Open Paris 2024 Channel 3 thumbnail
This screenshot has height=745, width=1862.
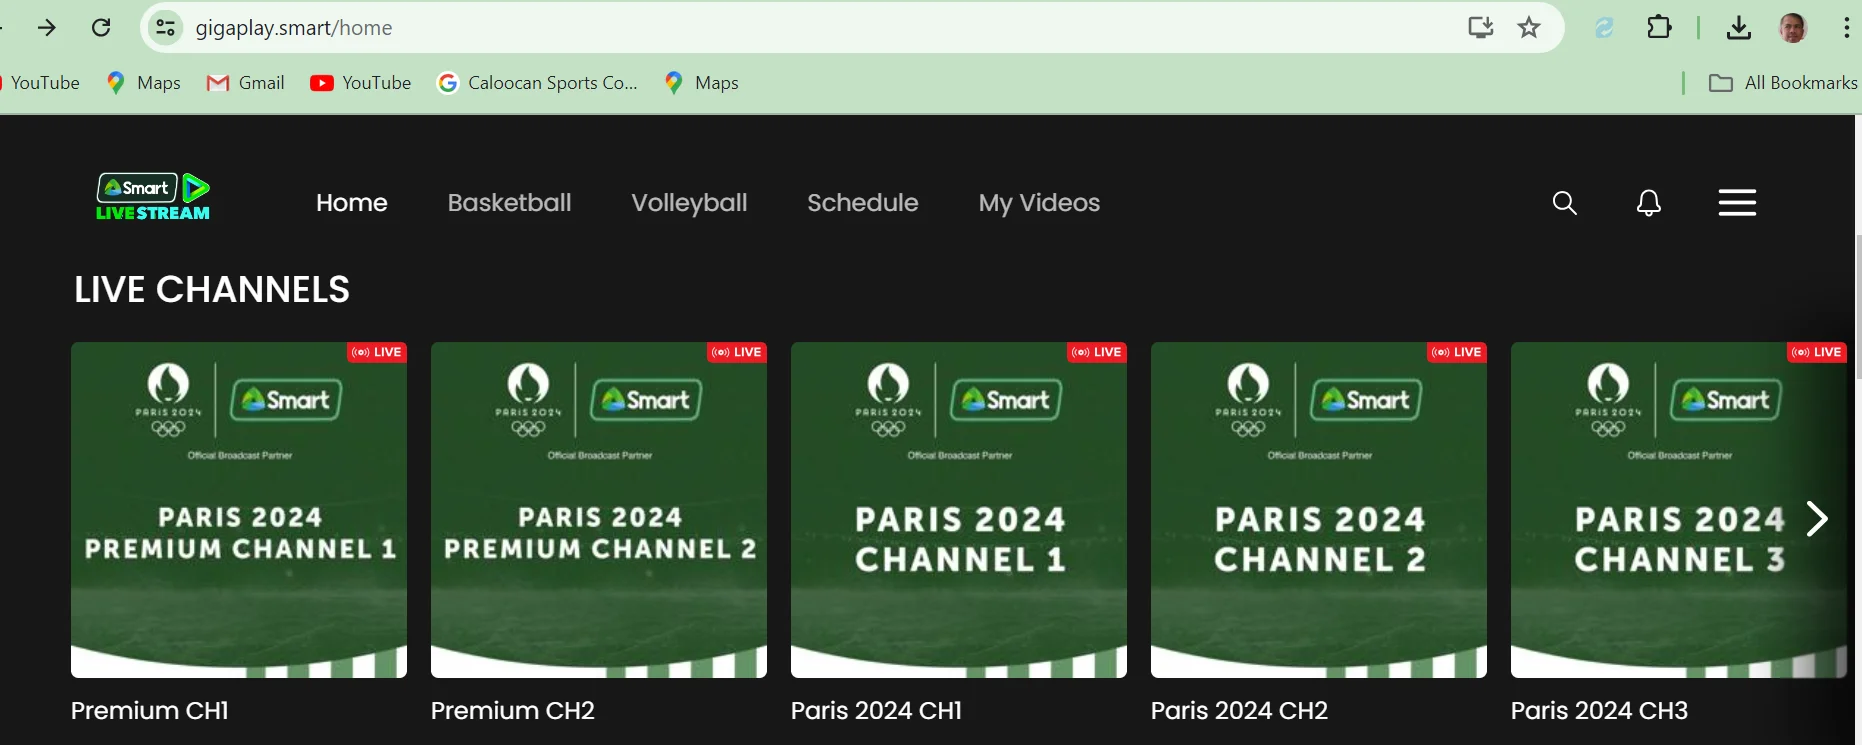click(1679, 510)
